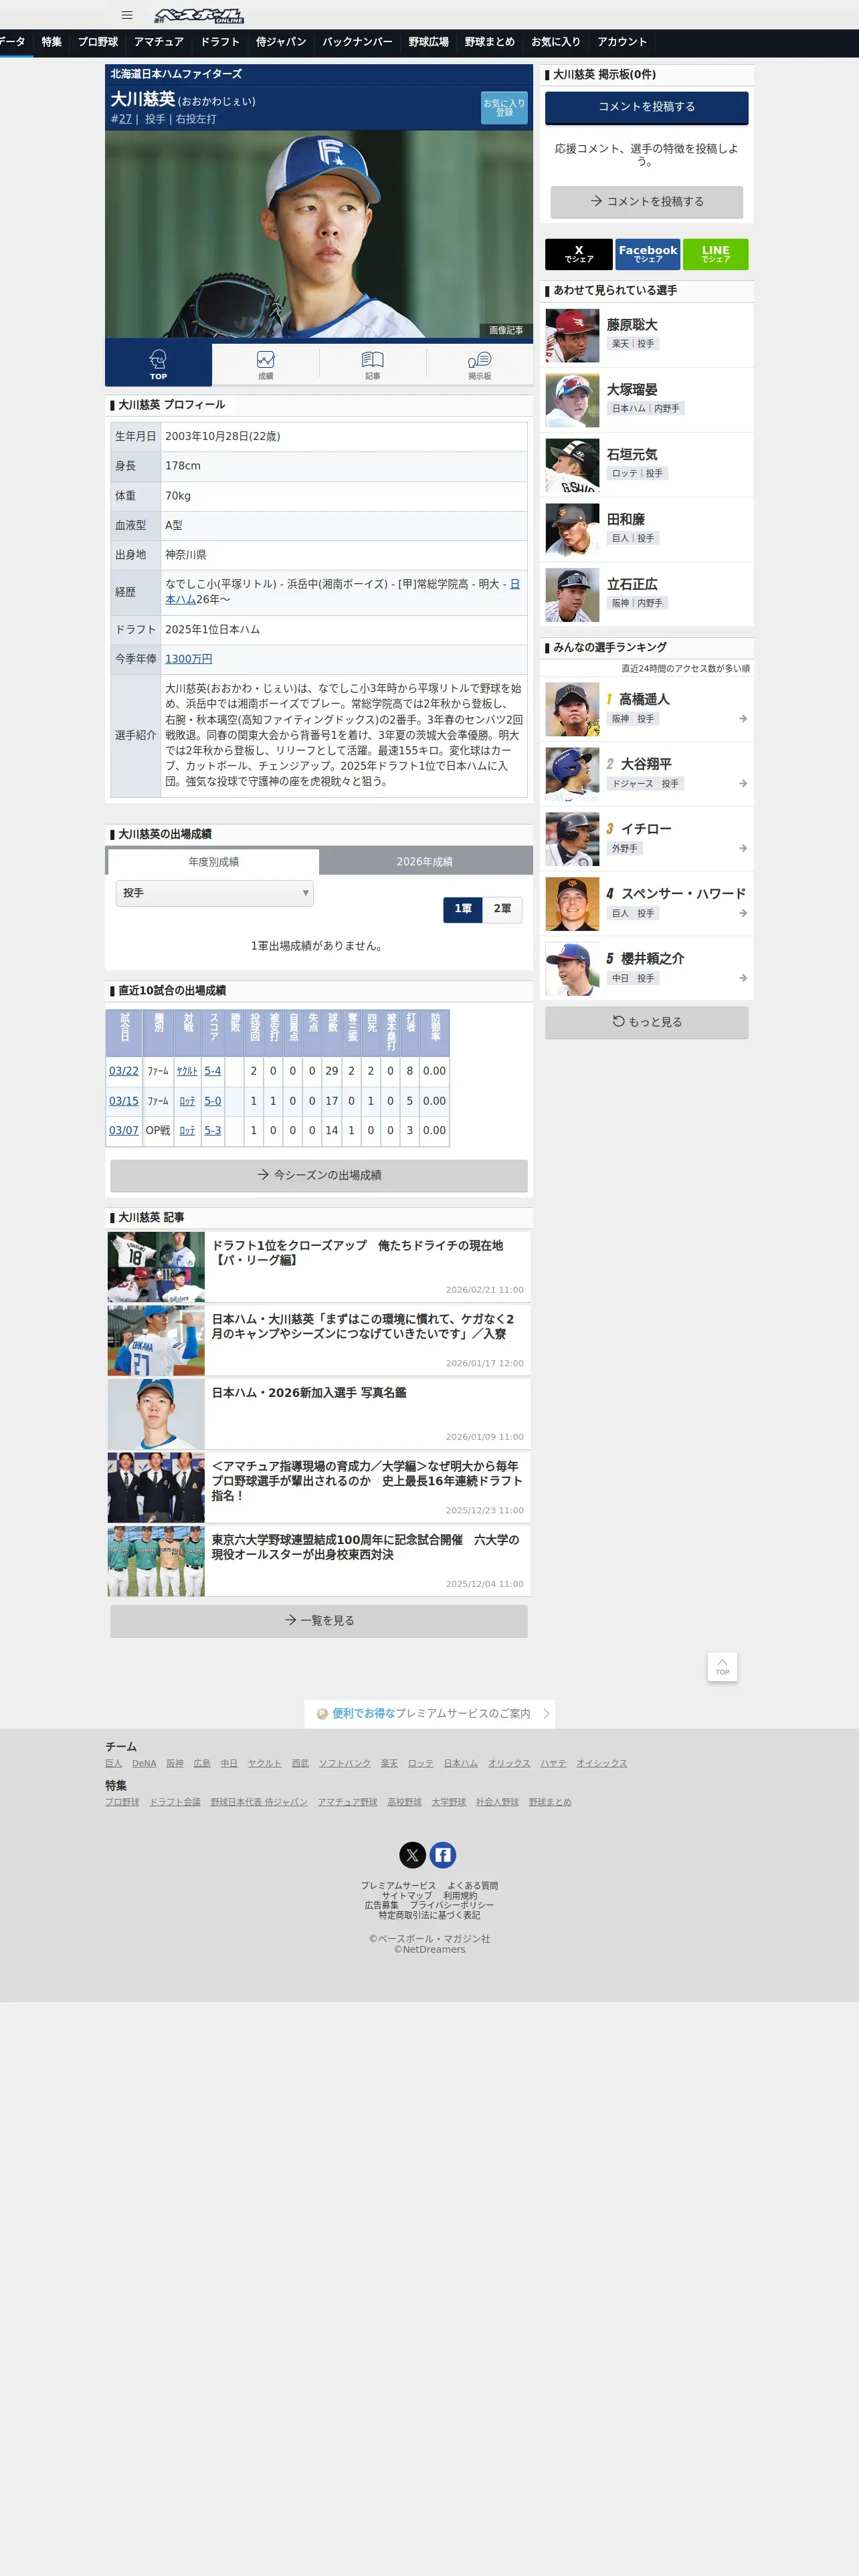Open footer Facebook social icon
Viewport: 859px width, 2576px height.
click(443, 1855)
